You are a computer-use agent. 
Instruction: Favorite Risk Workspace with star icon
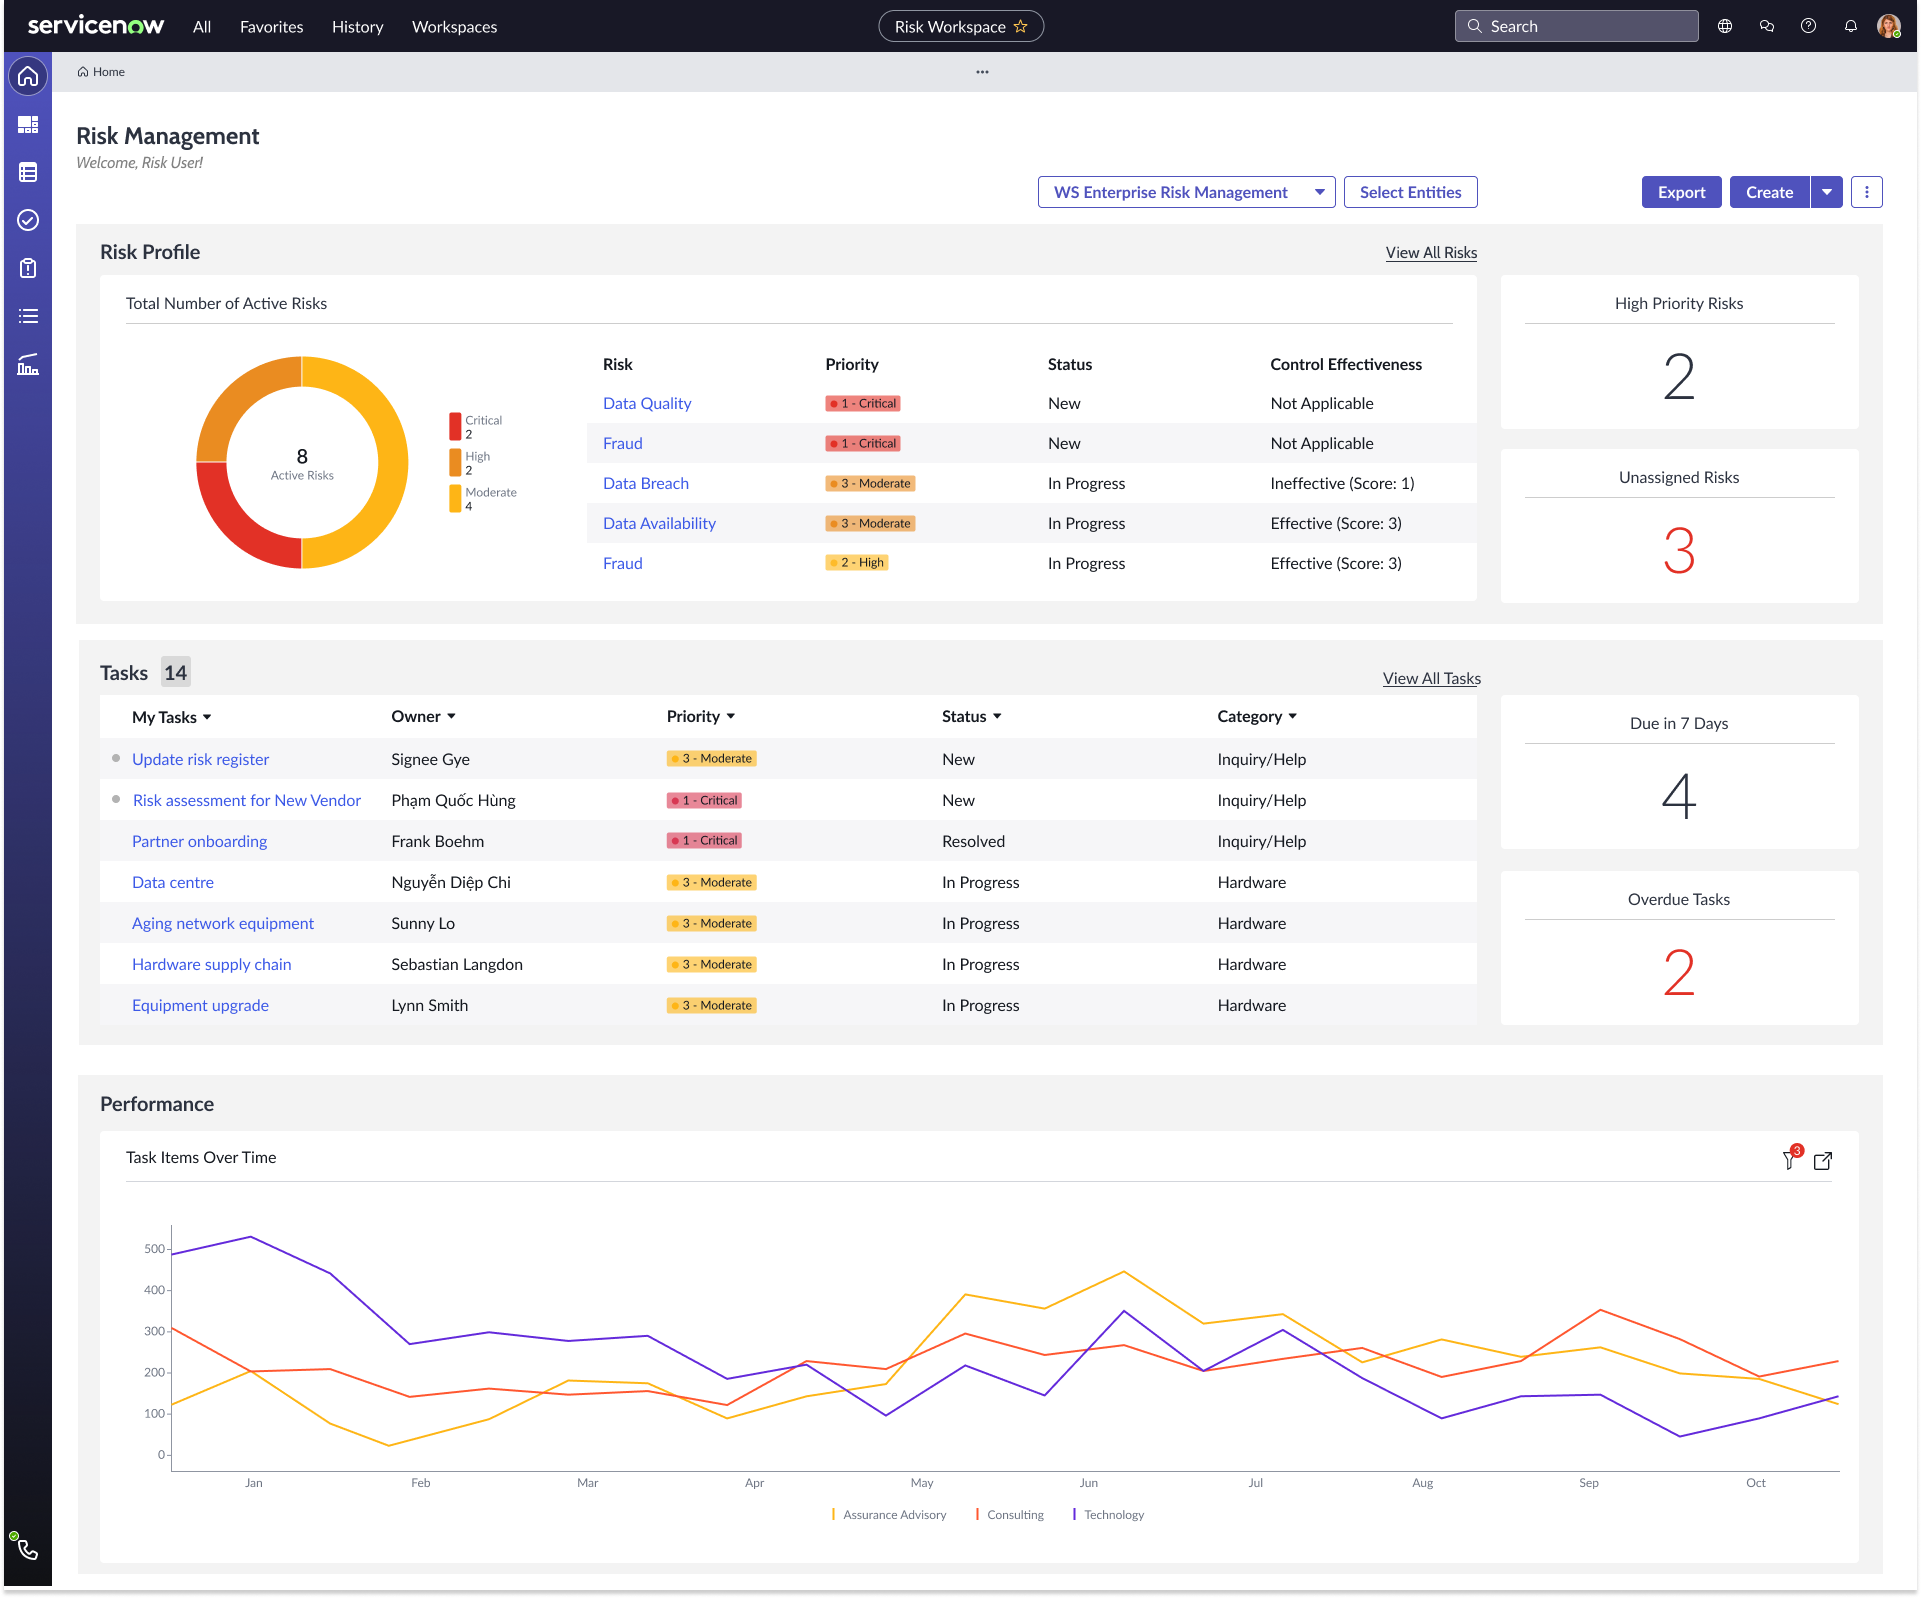pyautogui.click(x=1021, y=26)
